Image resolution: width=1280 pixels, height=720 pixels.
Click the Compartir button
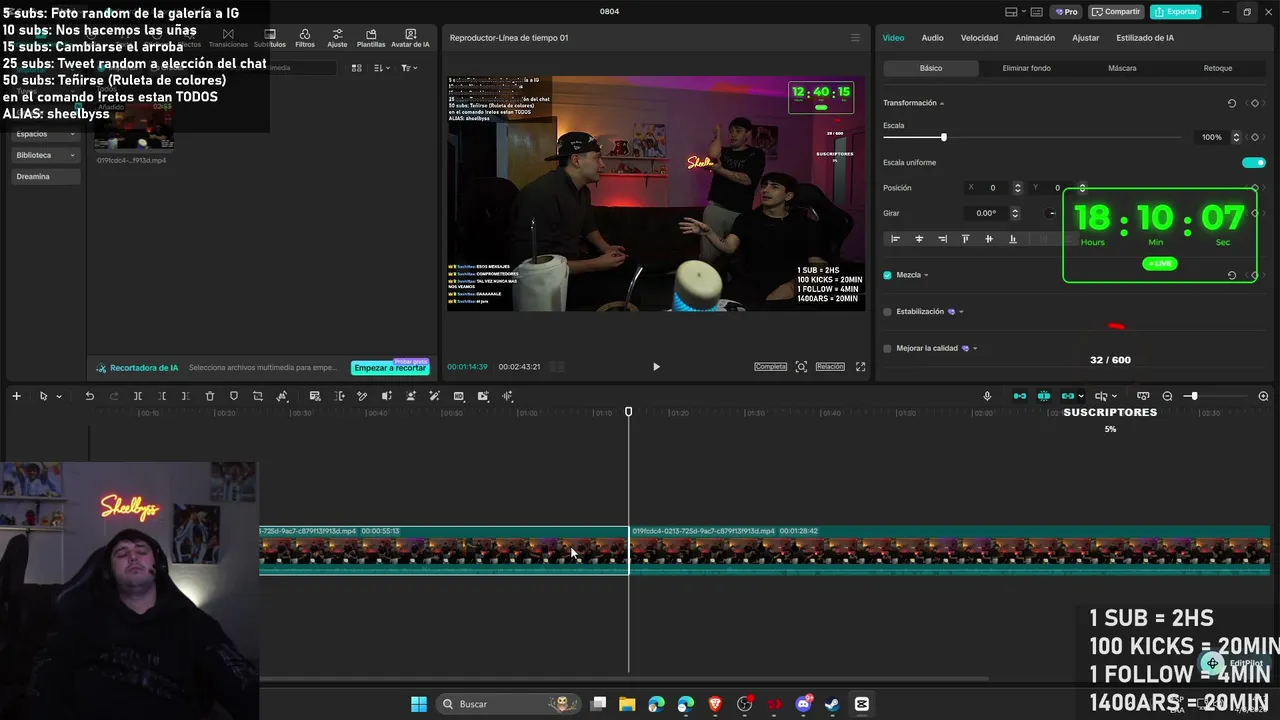(x=1116, y=12)
